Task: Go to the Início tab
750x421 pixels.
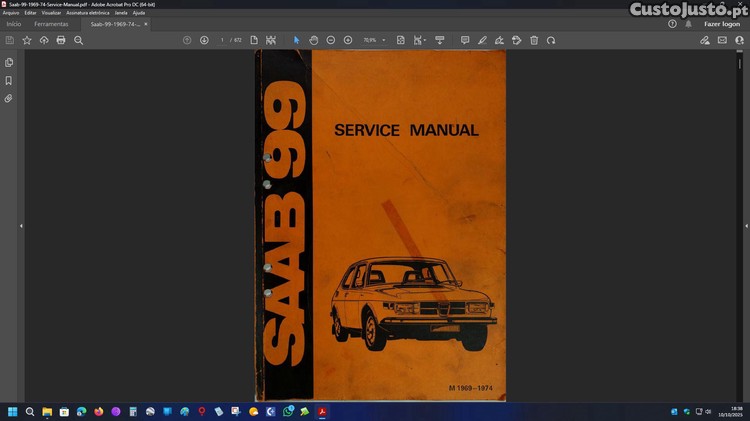Action: 14,24
